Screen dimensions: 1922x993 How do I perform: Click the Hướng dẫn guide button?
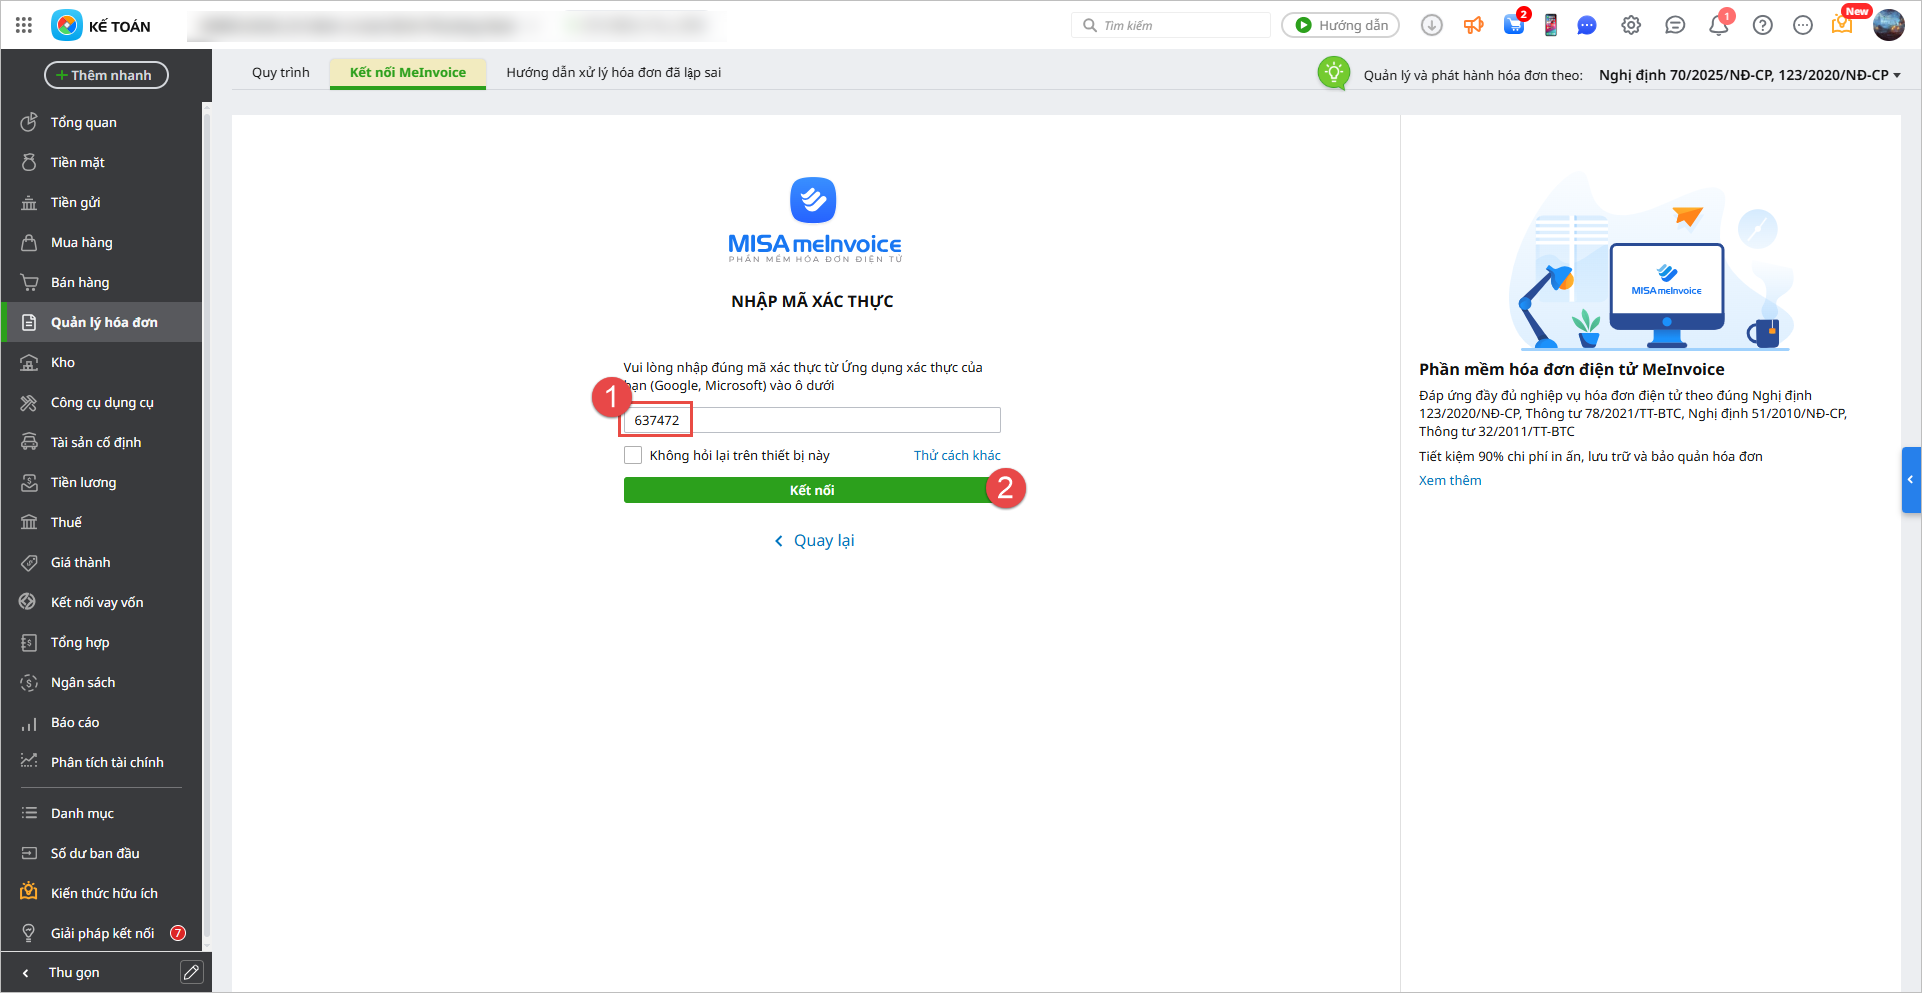pos(1340,25)
